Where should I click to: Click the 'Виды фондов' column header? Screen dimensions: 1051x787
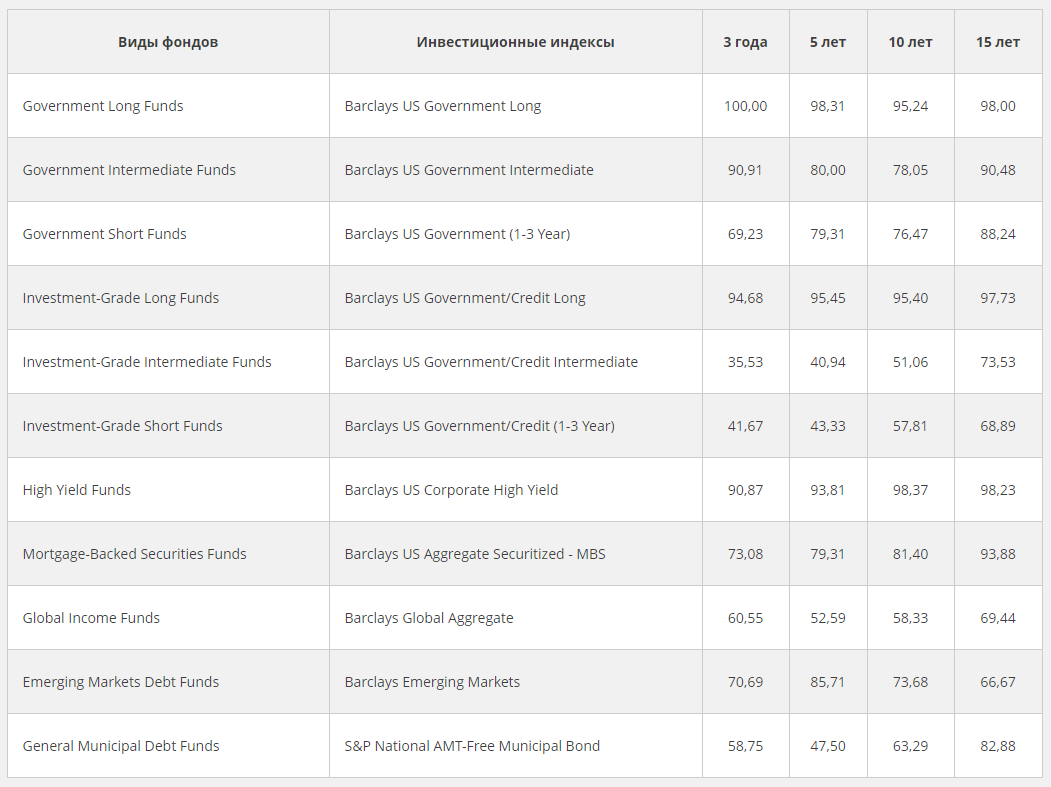coord(168,42)
